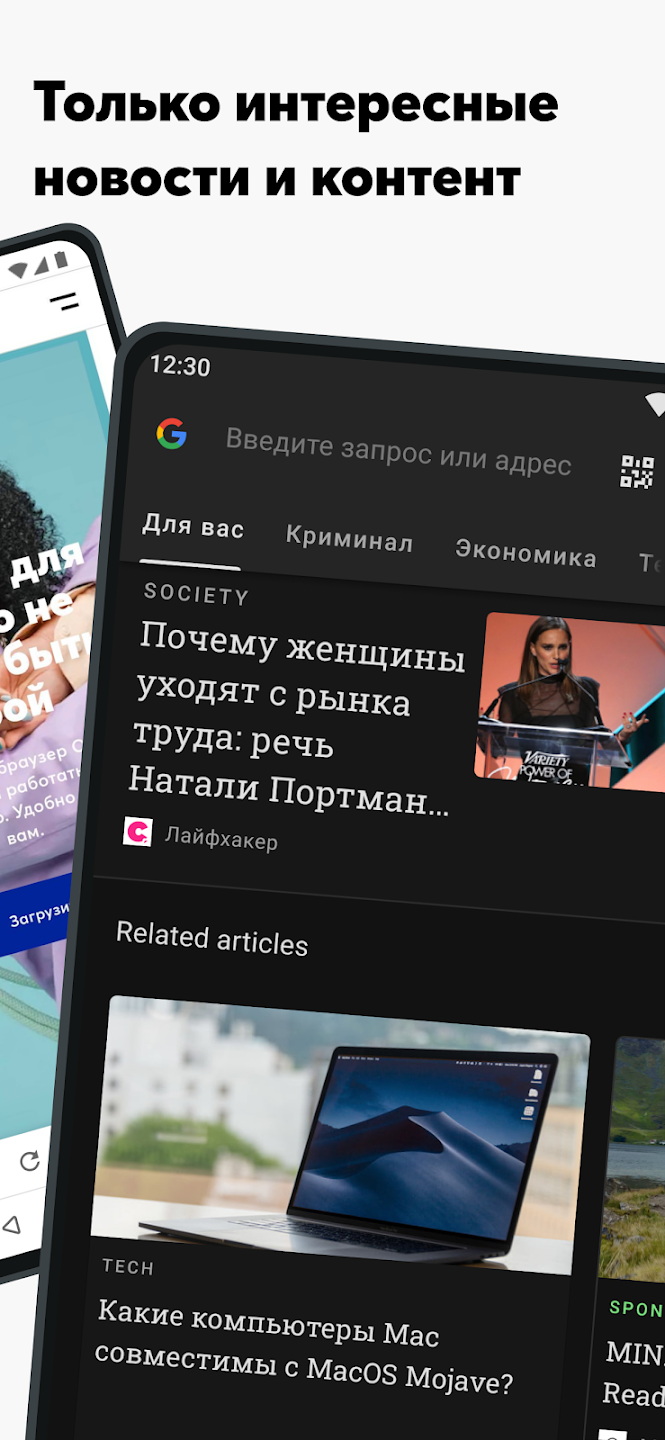Tap the back triangle navigation button
665x1440 pixels.
coord(11,1224)
